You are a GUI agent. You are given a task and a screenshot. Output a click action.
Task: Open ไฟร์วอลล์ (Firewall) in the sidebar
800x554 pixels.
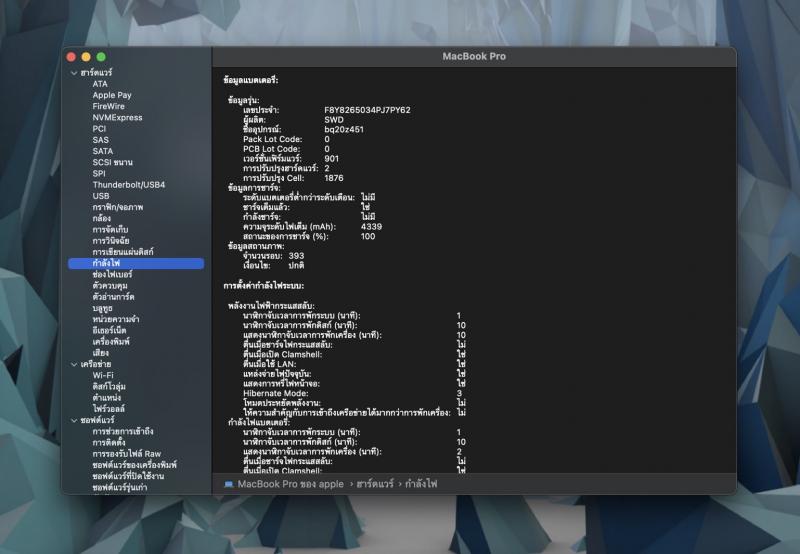[x=112, y=409]
